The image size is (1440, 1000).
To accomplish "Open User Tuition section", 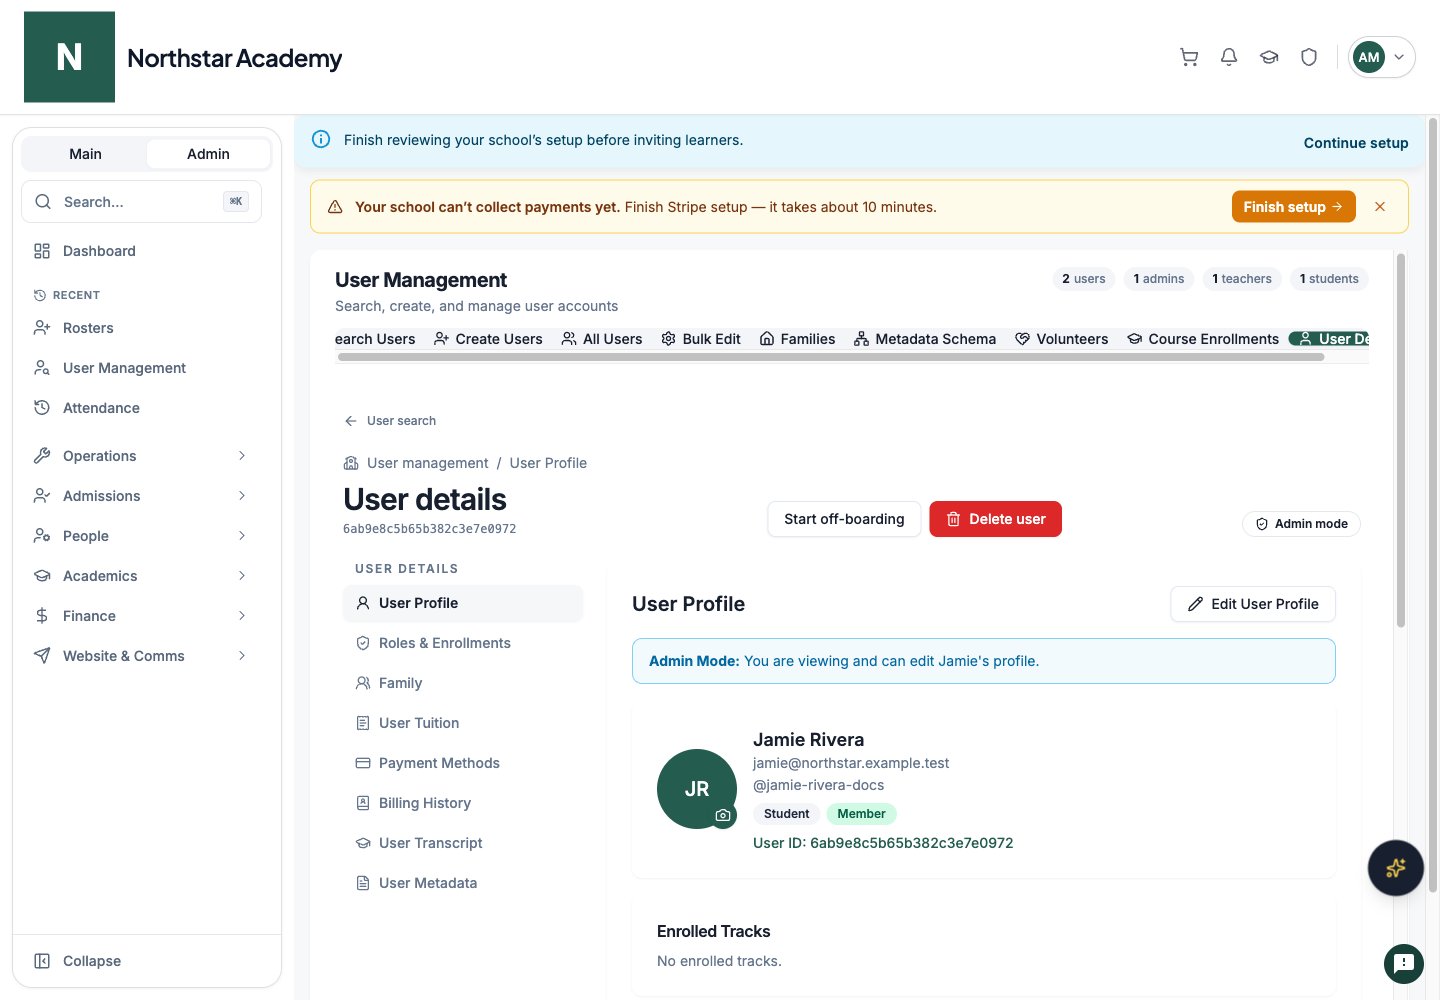I will click(x=463, y=723).
